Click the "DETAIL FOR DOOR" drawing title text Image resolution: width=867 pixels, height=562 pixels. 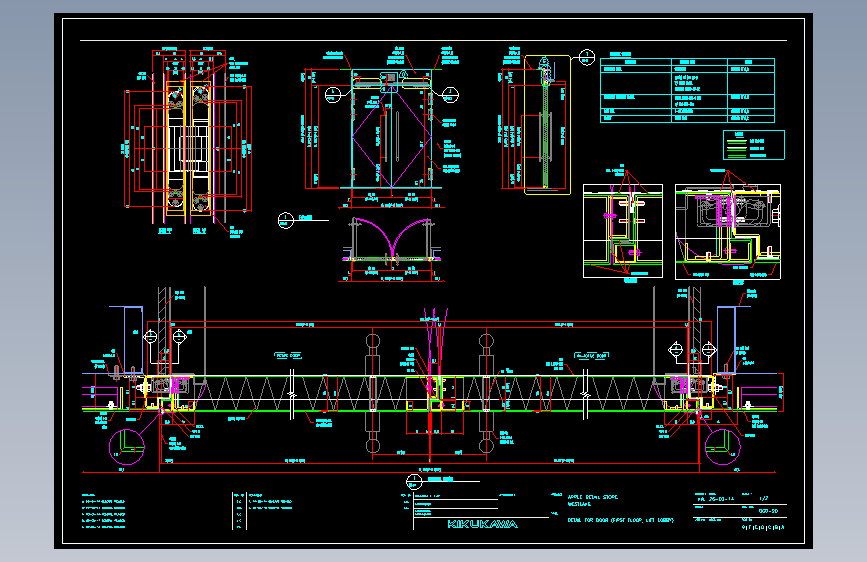coord(620,520)
